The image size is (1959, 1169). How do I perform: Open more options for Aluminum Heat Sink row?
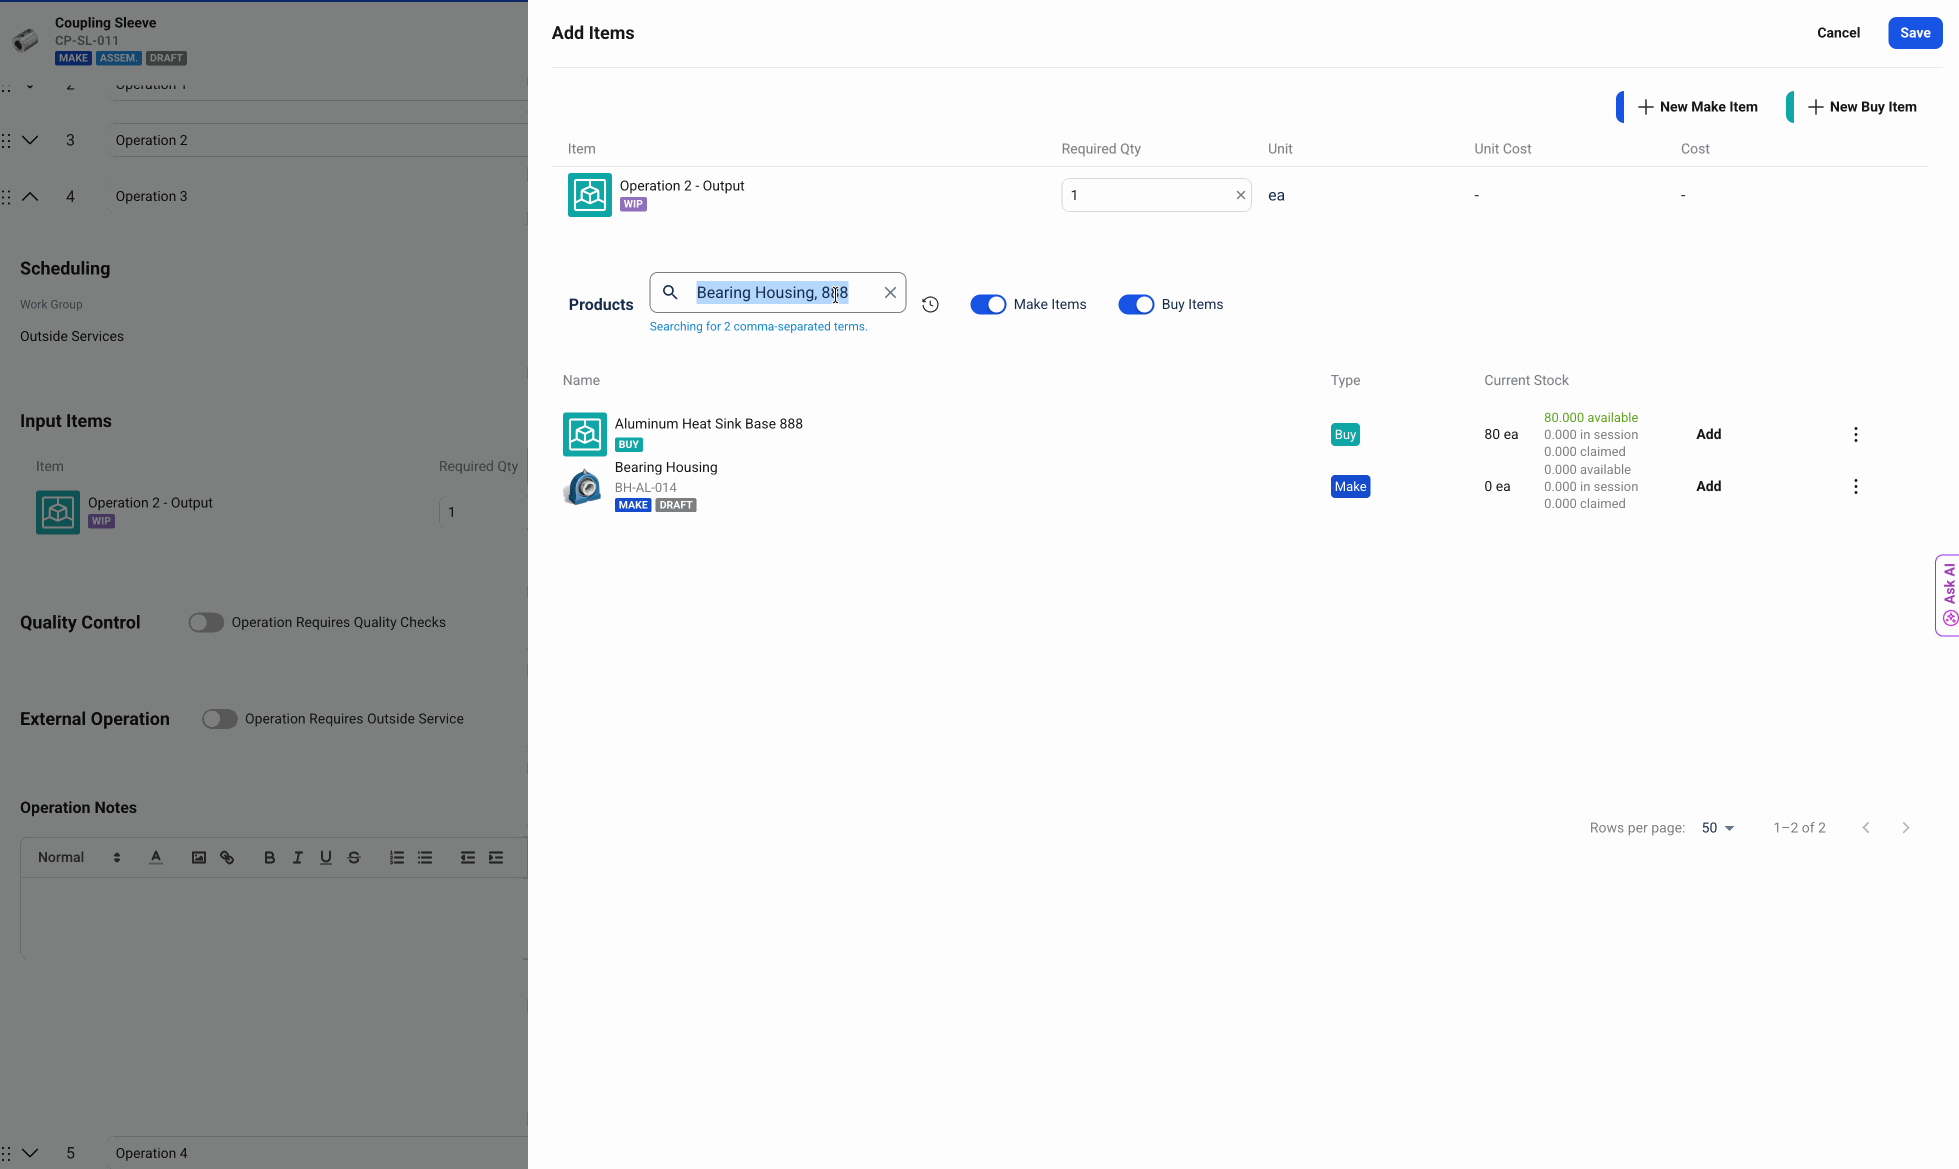click(x=1855, y=435)
